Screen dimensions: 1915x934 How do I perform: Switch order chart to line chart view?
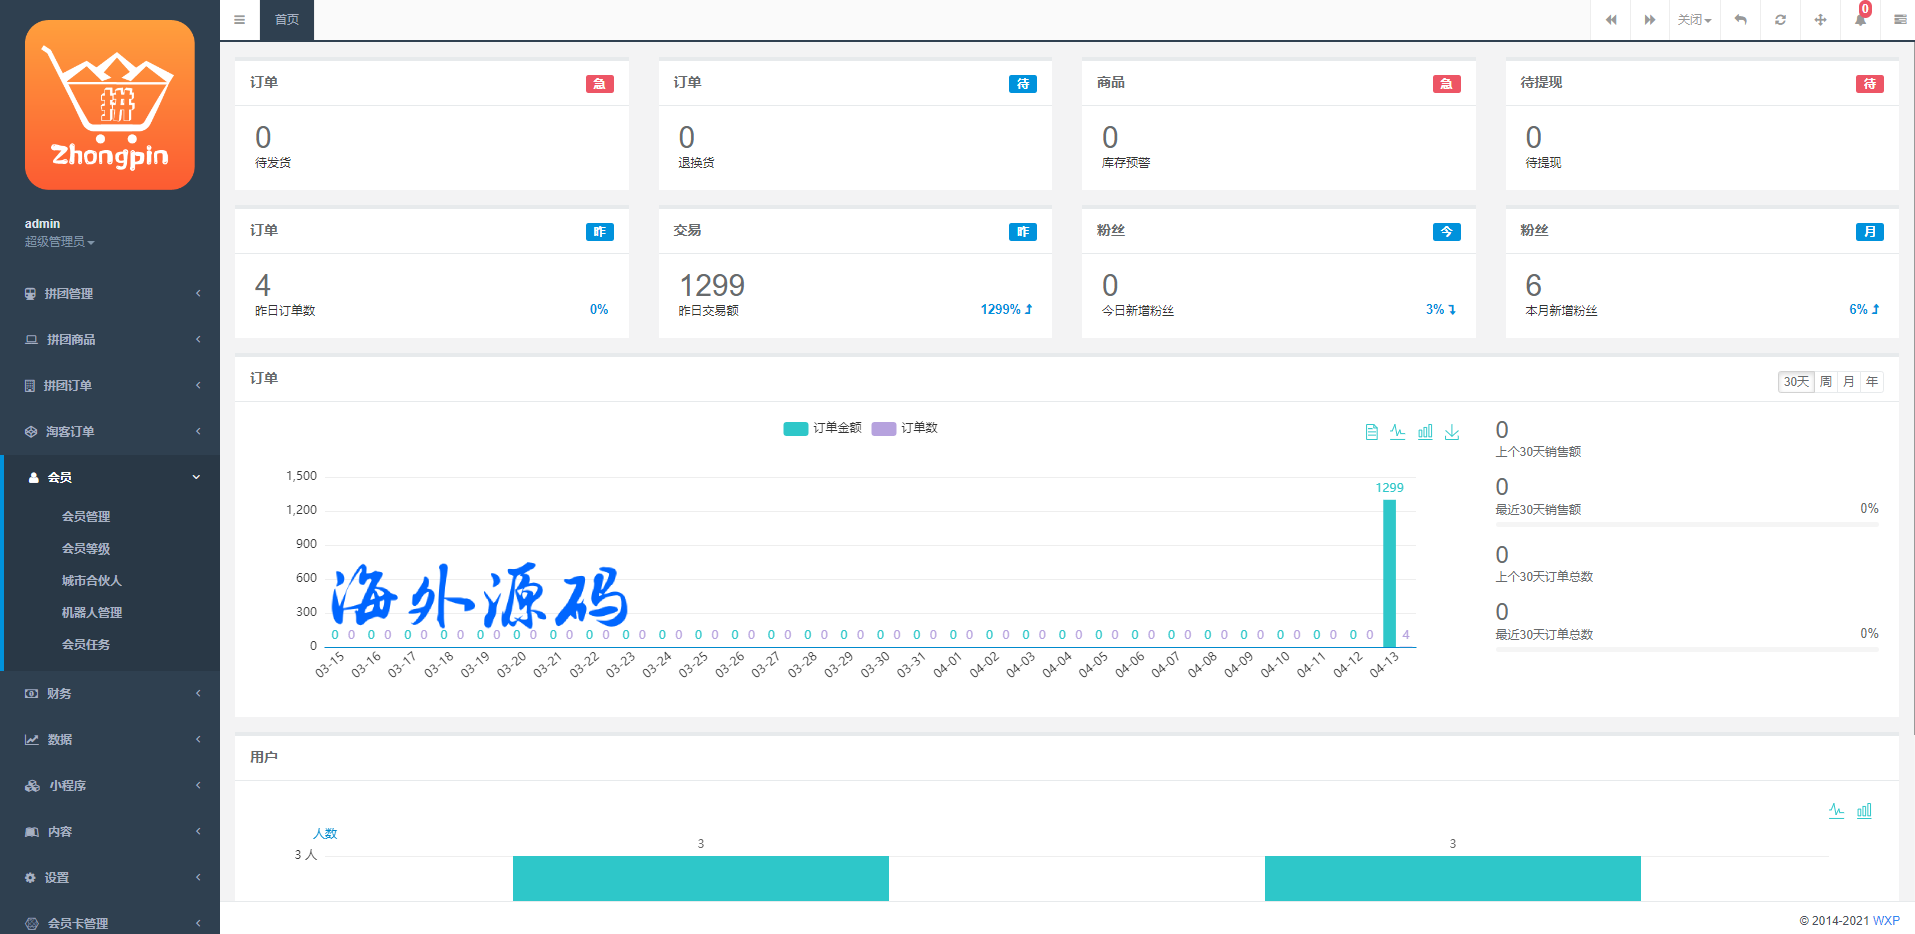pos(1397,432)
